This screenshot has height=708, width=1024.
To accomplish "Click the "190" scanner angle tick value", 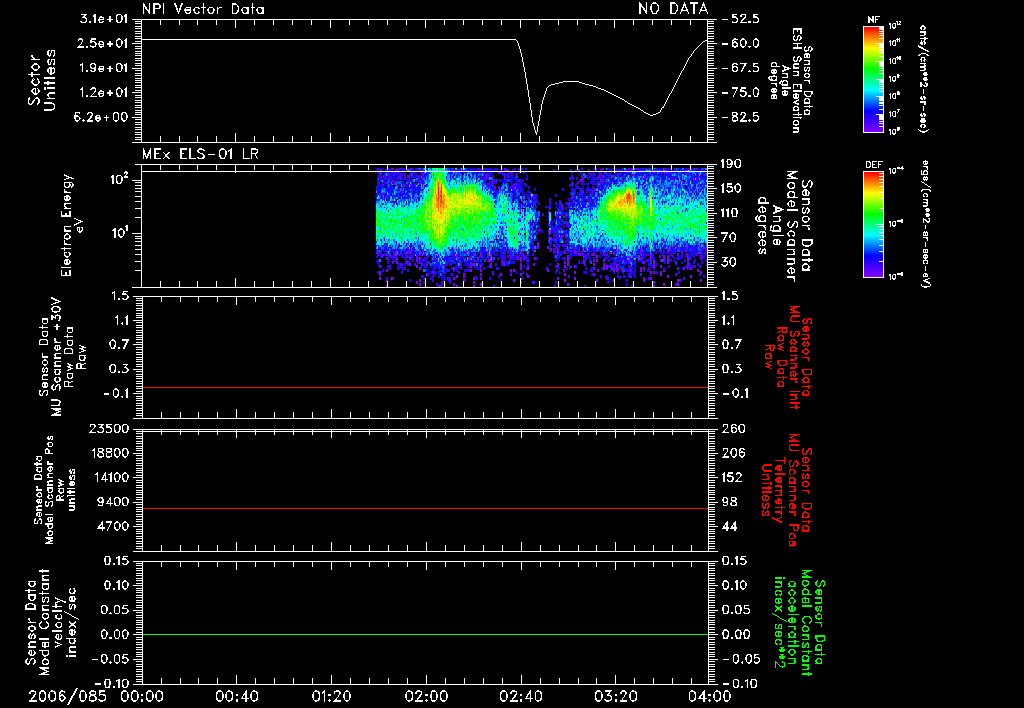I will coord(731,164).
